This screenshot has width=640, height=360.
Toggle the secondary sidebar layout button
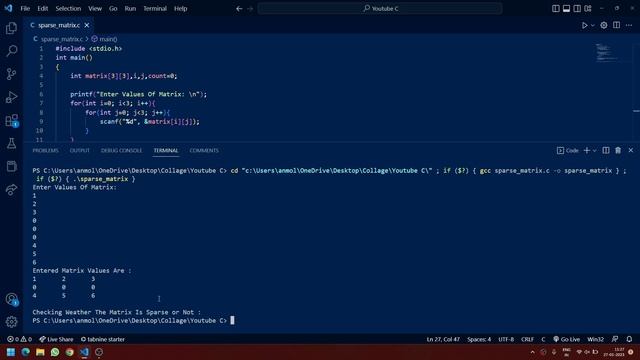[577, 9]
